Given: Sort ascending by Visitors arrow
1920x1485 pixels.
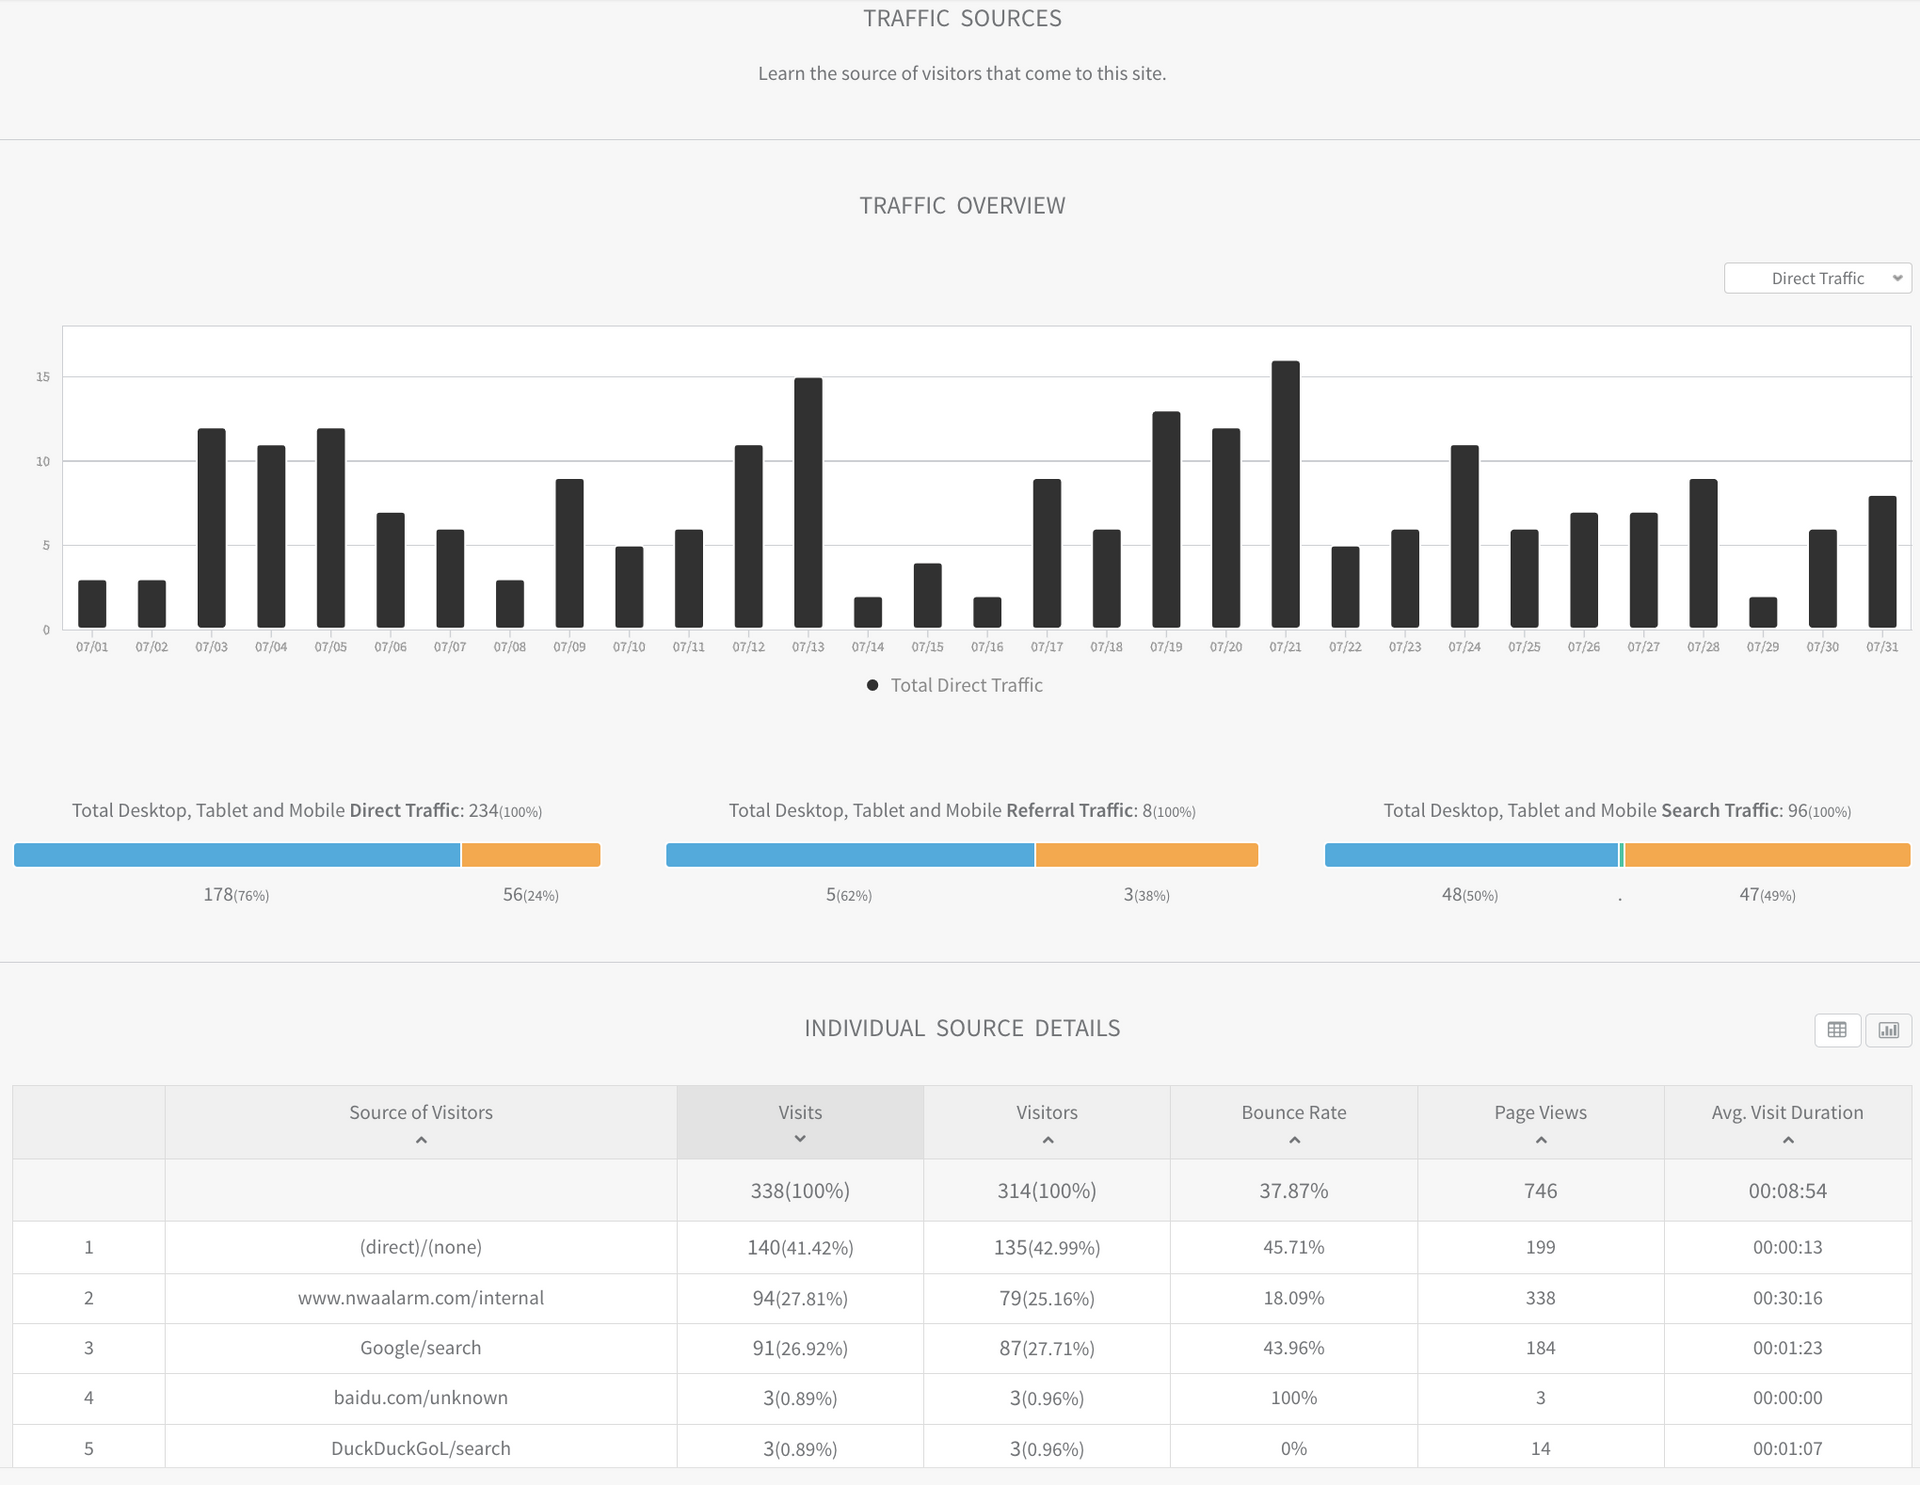Looking at the screenshot, I should coord(1047,1141).
